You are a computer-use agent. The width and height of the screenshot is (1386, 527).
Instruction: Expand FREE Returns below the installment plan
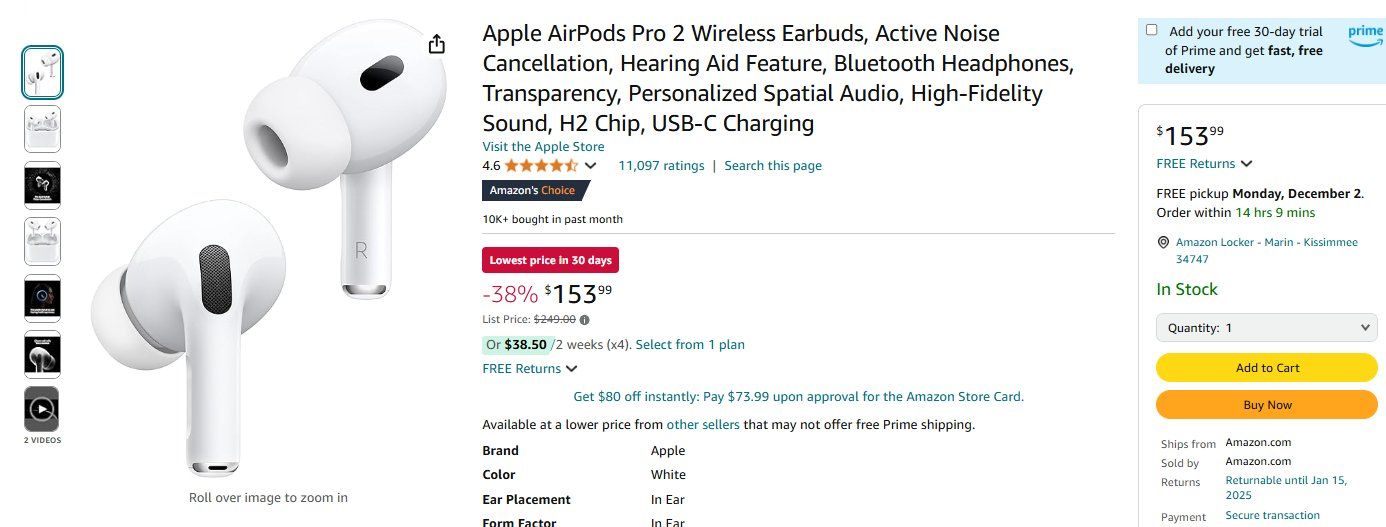pos(530,369)
